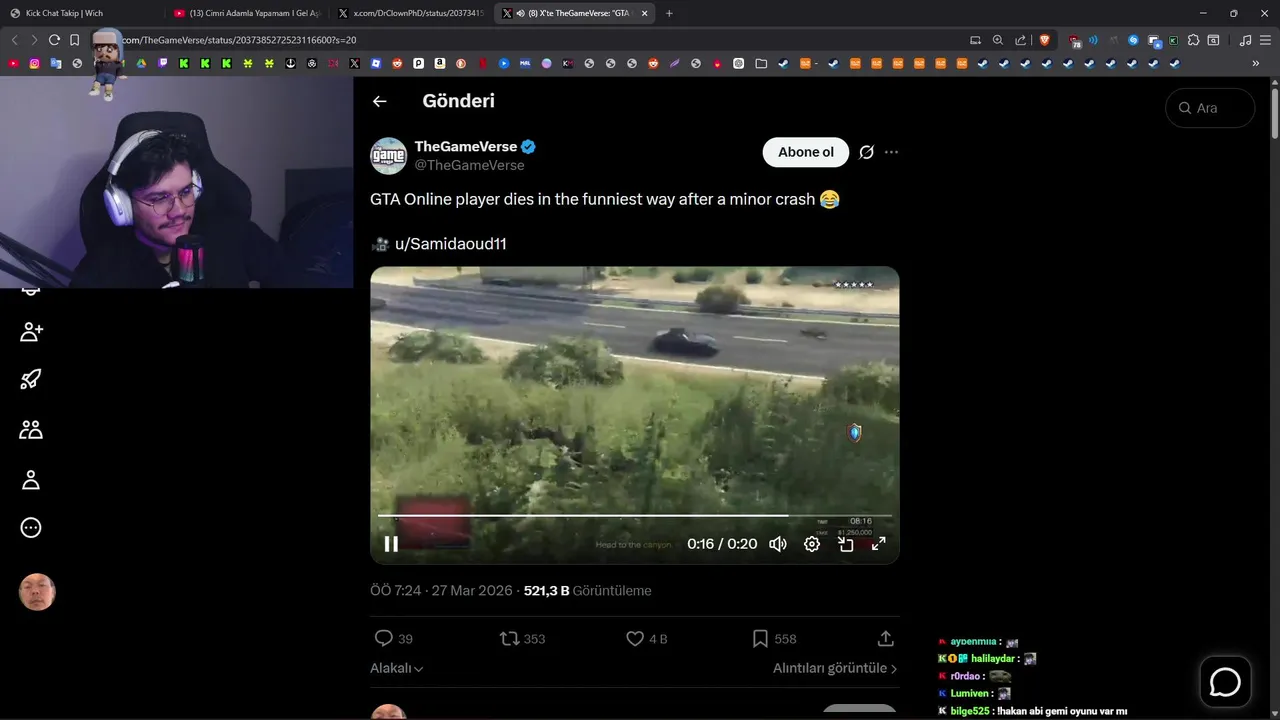Open the blue sound-wave extension
1280x720 pixels.
[x=1093, y=40]
